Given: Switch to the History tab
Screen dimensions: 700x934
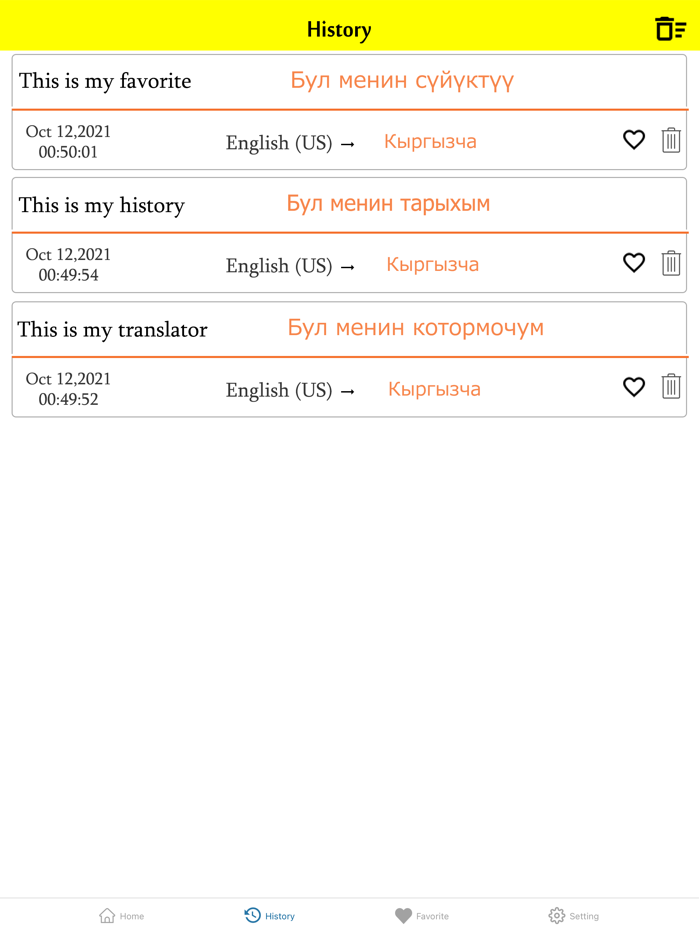Looking at the screenshot, I should click(x=269, y=915).
